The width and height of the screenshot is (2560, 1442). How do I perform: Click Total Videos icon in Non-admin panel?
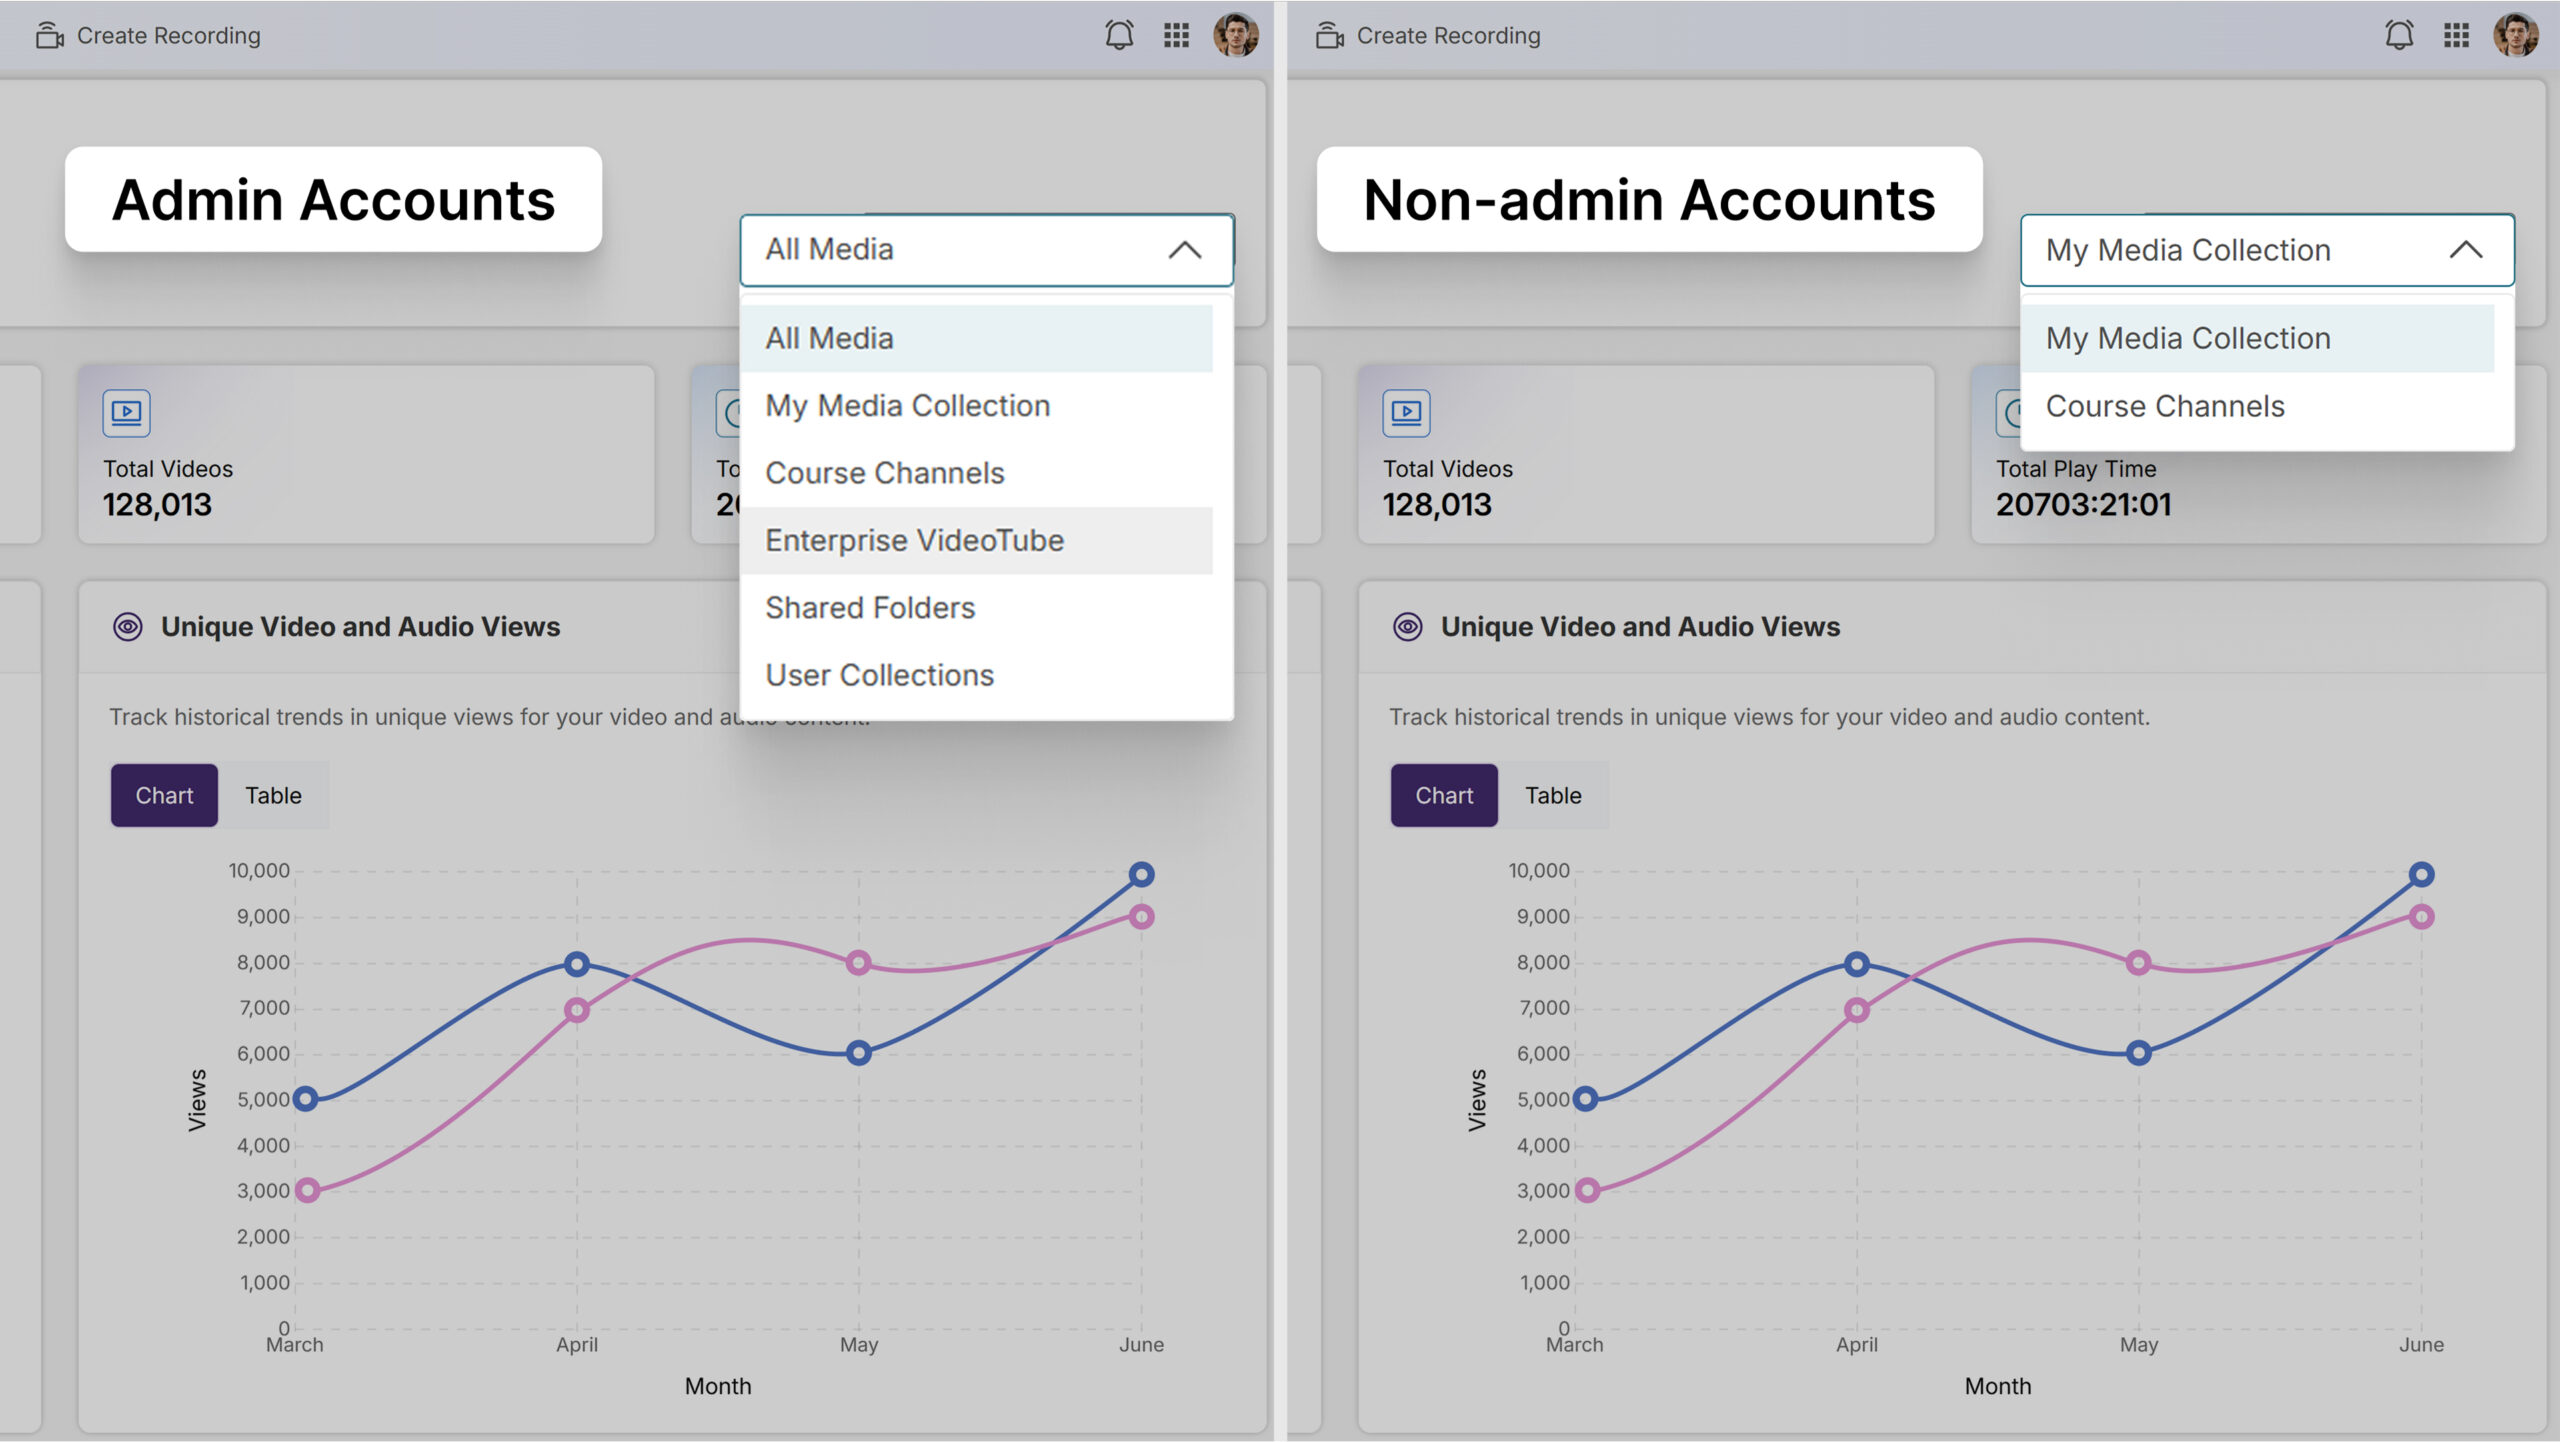[1406, 412]
